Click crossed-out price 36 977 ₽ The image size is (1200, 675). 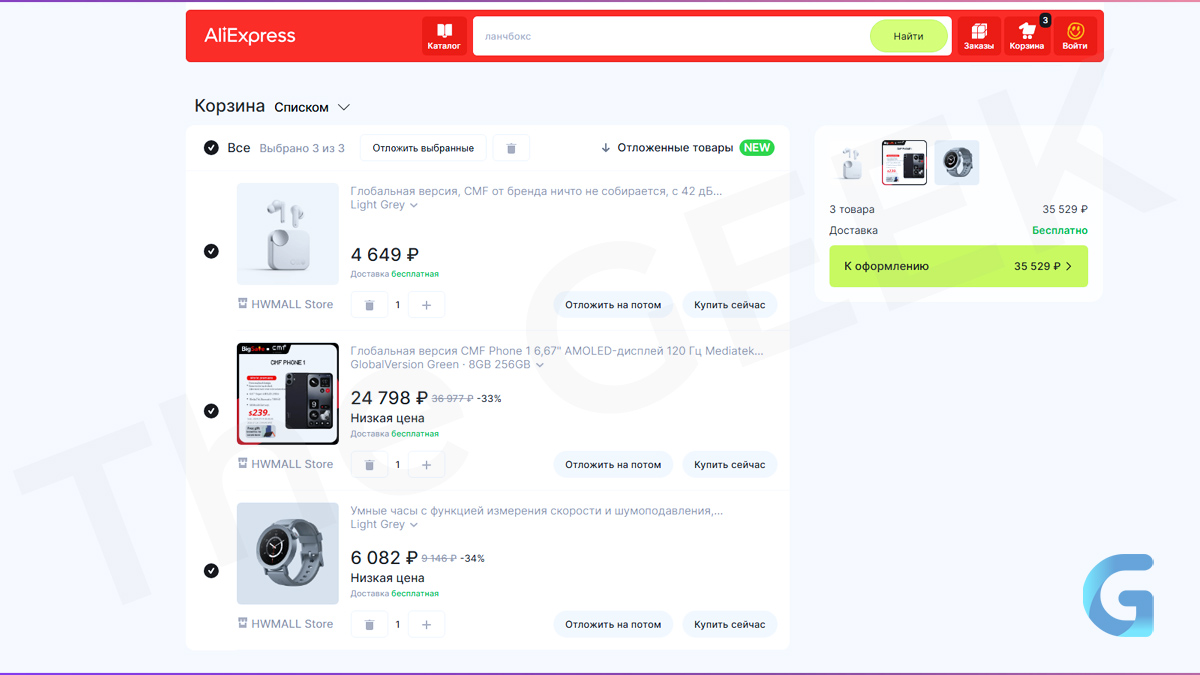pos(452,399)
